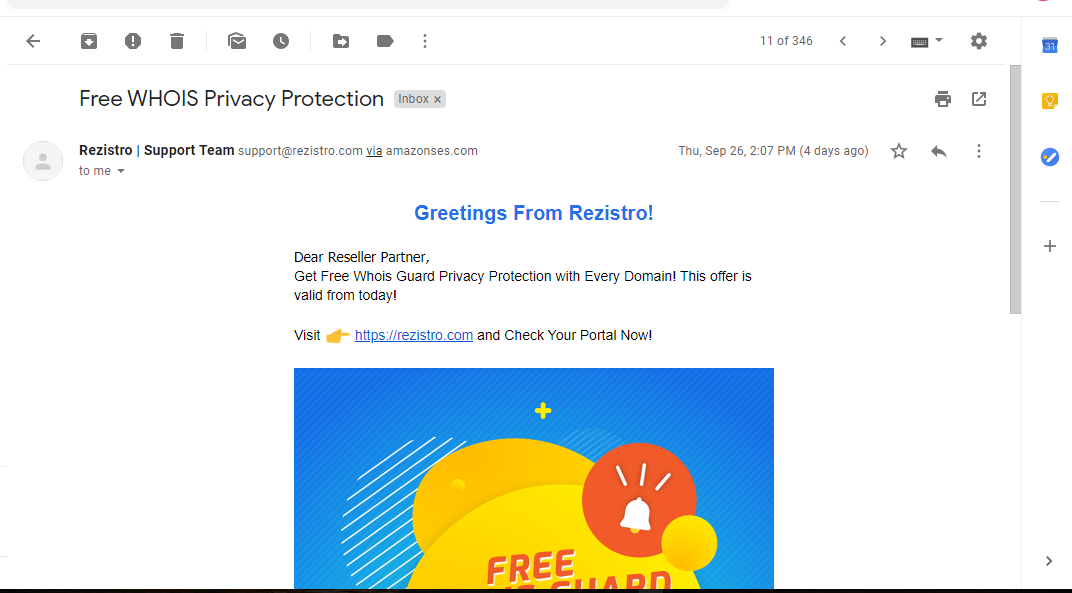Viewport: 1072px width, 593px height.
Task: Open the Move to folder menu
Action: 341,41
